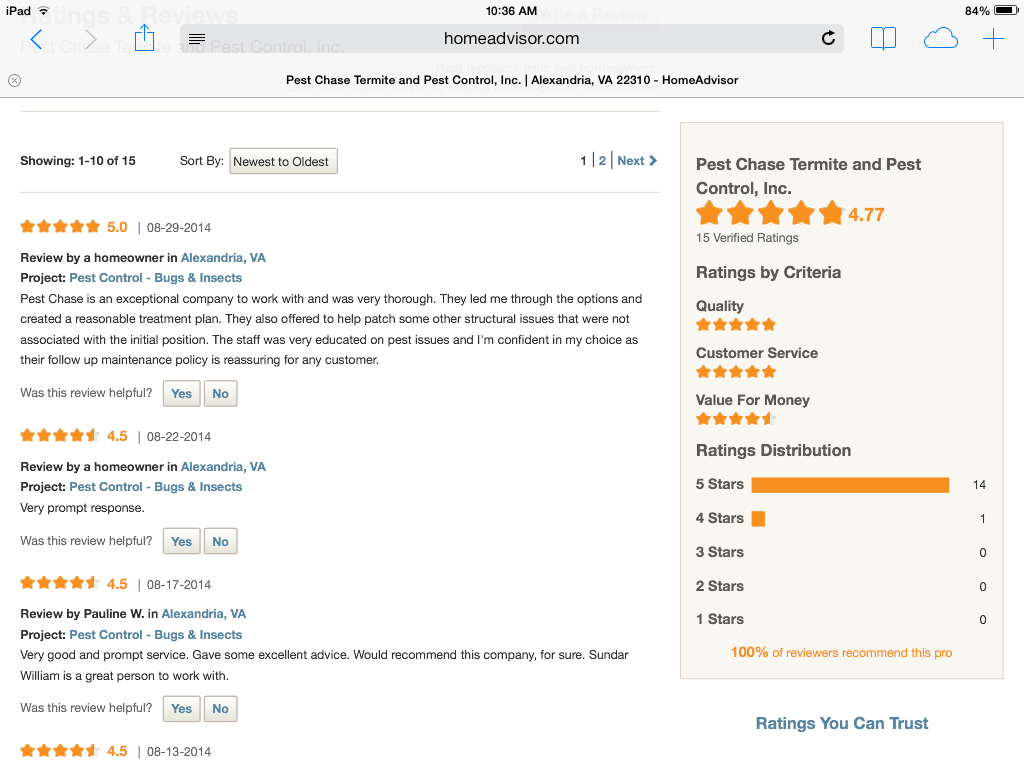The width and height of the screenshot is (1024, 768).
Task: Go to reviews page 2
Action: [602, 161]
